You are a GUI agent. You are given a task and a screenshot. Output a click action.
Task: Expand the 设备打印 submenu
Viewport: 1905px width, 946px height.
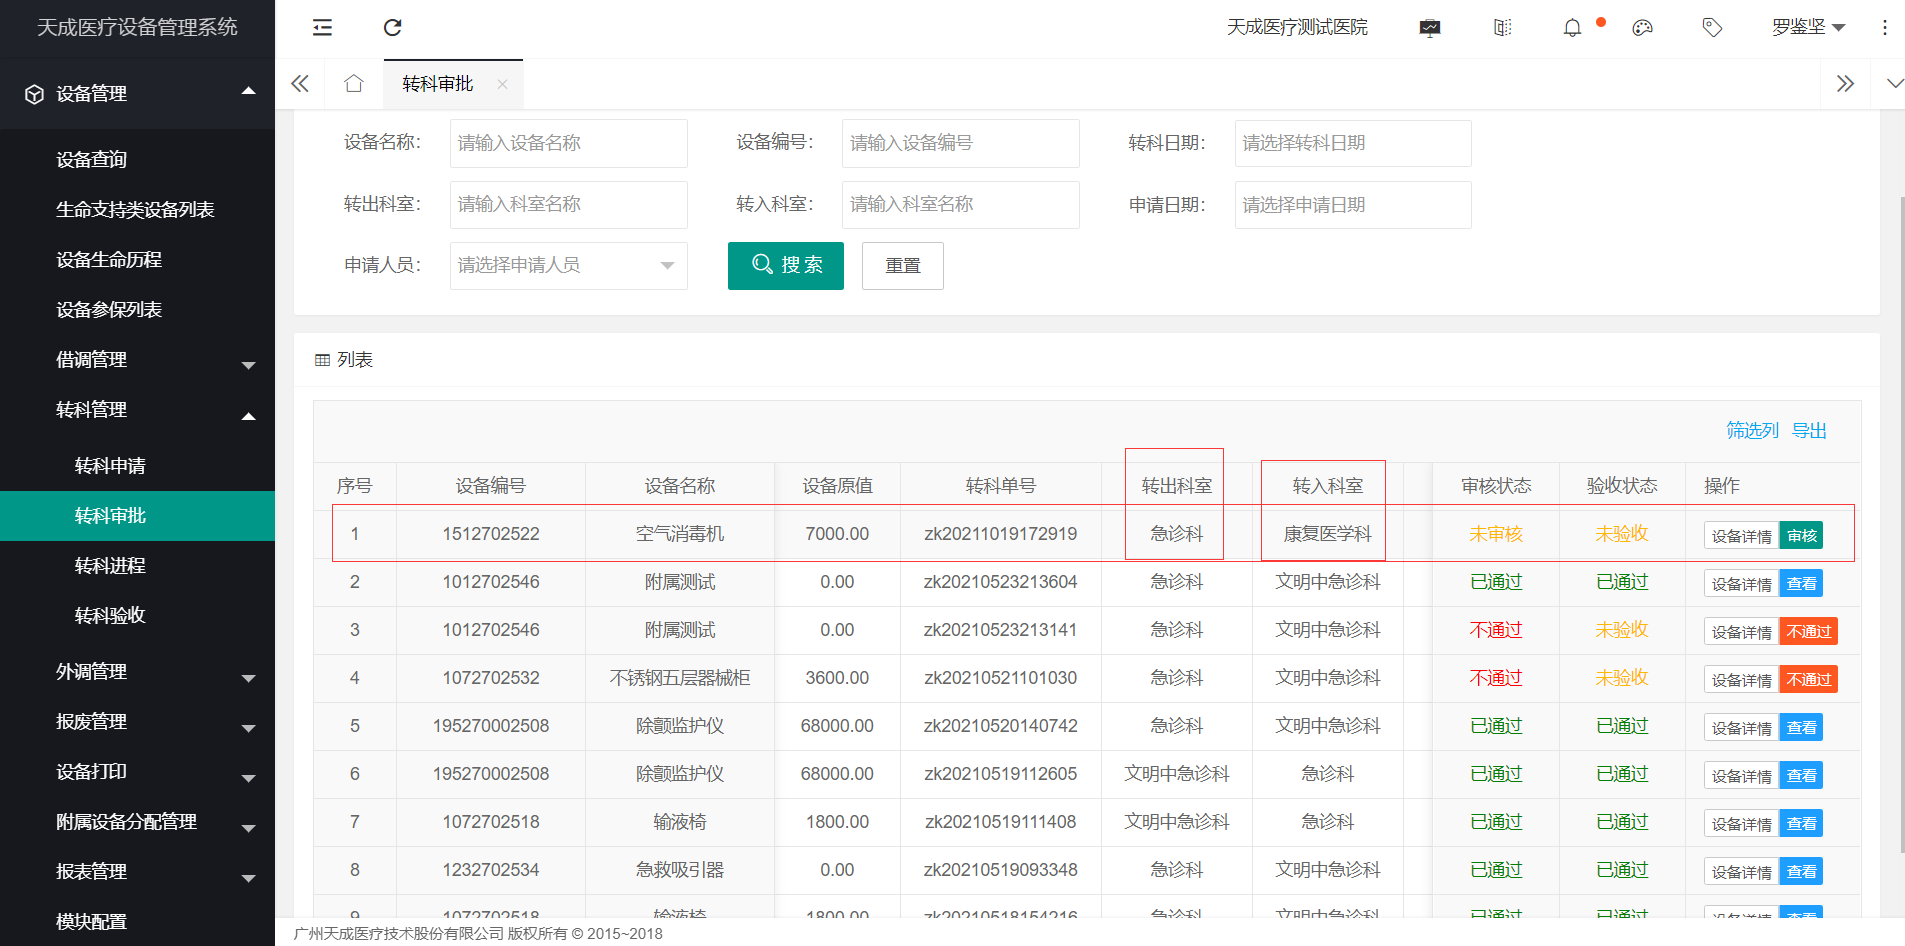tap(248, 778)
